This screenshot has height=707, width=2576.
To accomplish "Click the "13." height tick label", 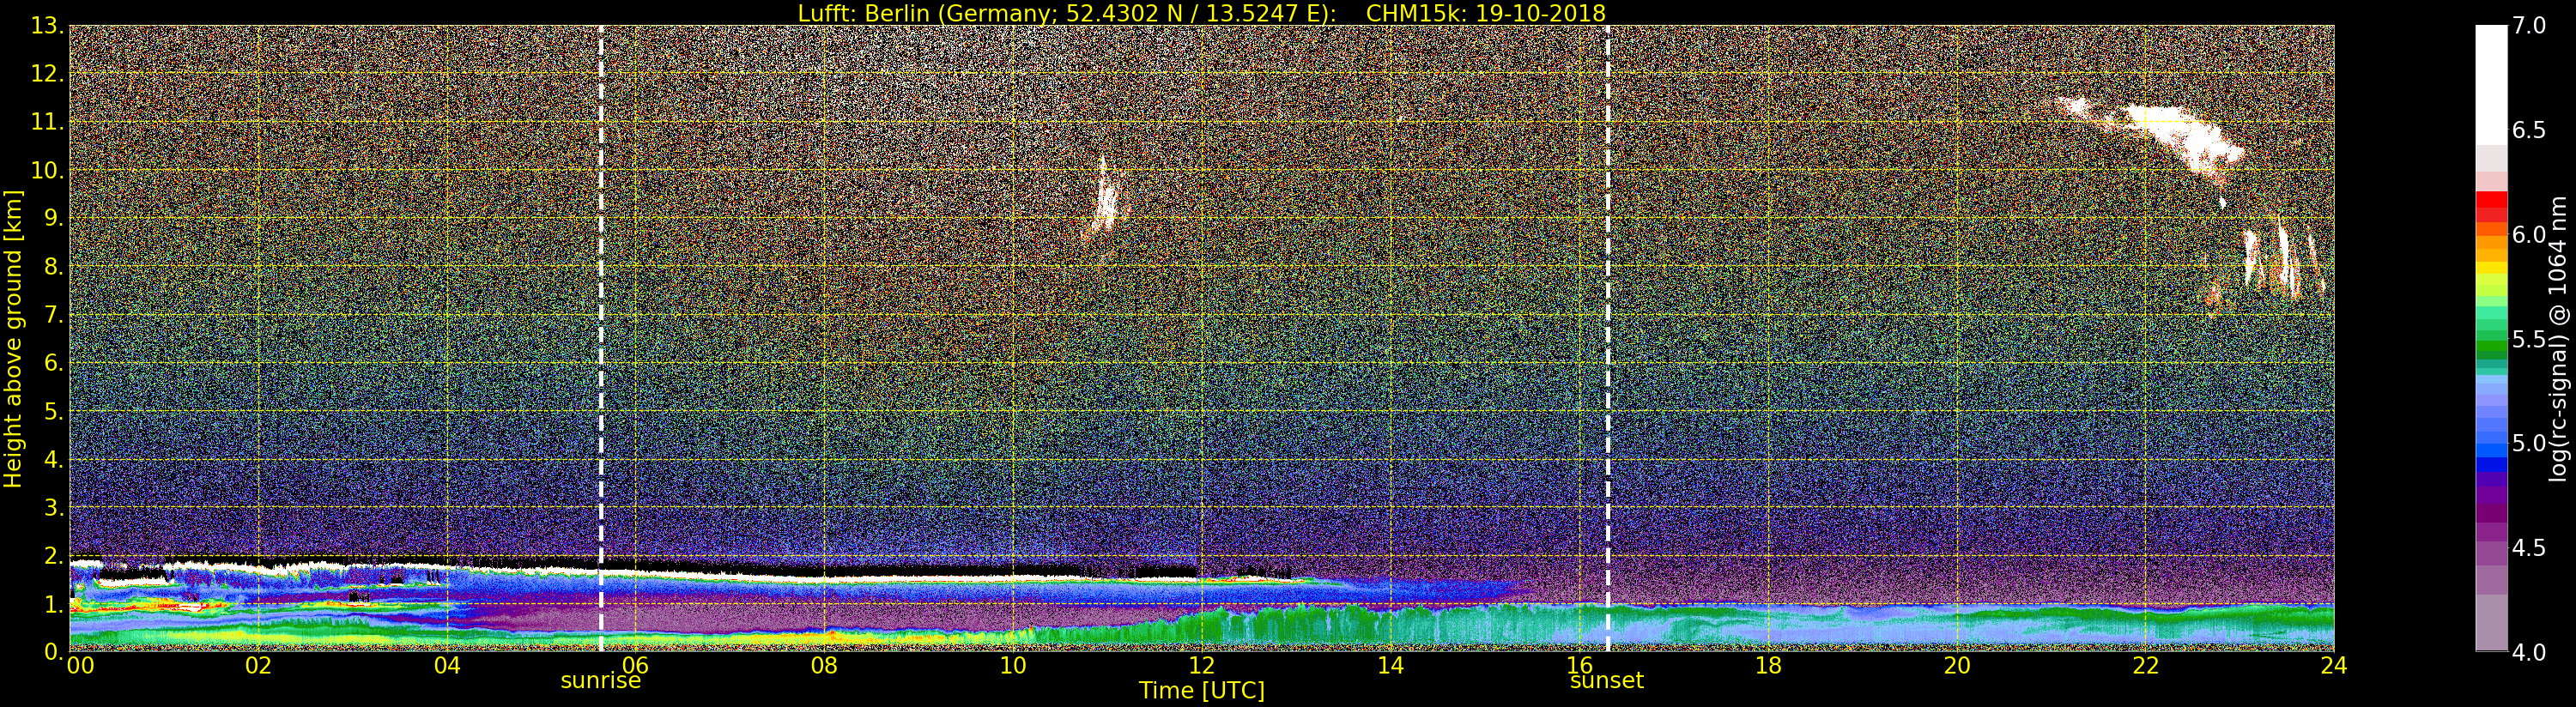I will pyautogui.click(x=46, y=26).
